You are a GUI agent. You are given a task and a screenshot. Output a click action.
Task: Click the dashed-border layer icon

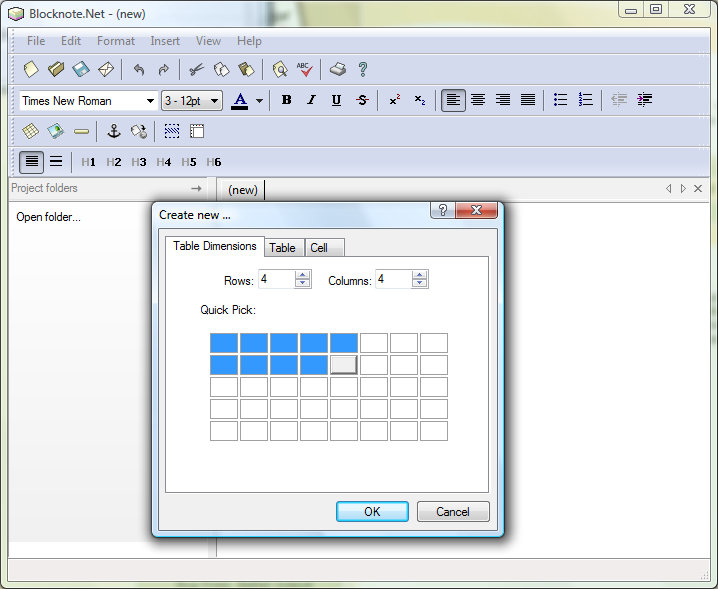coord(172,131)
